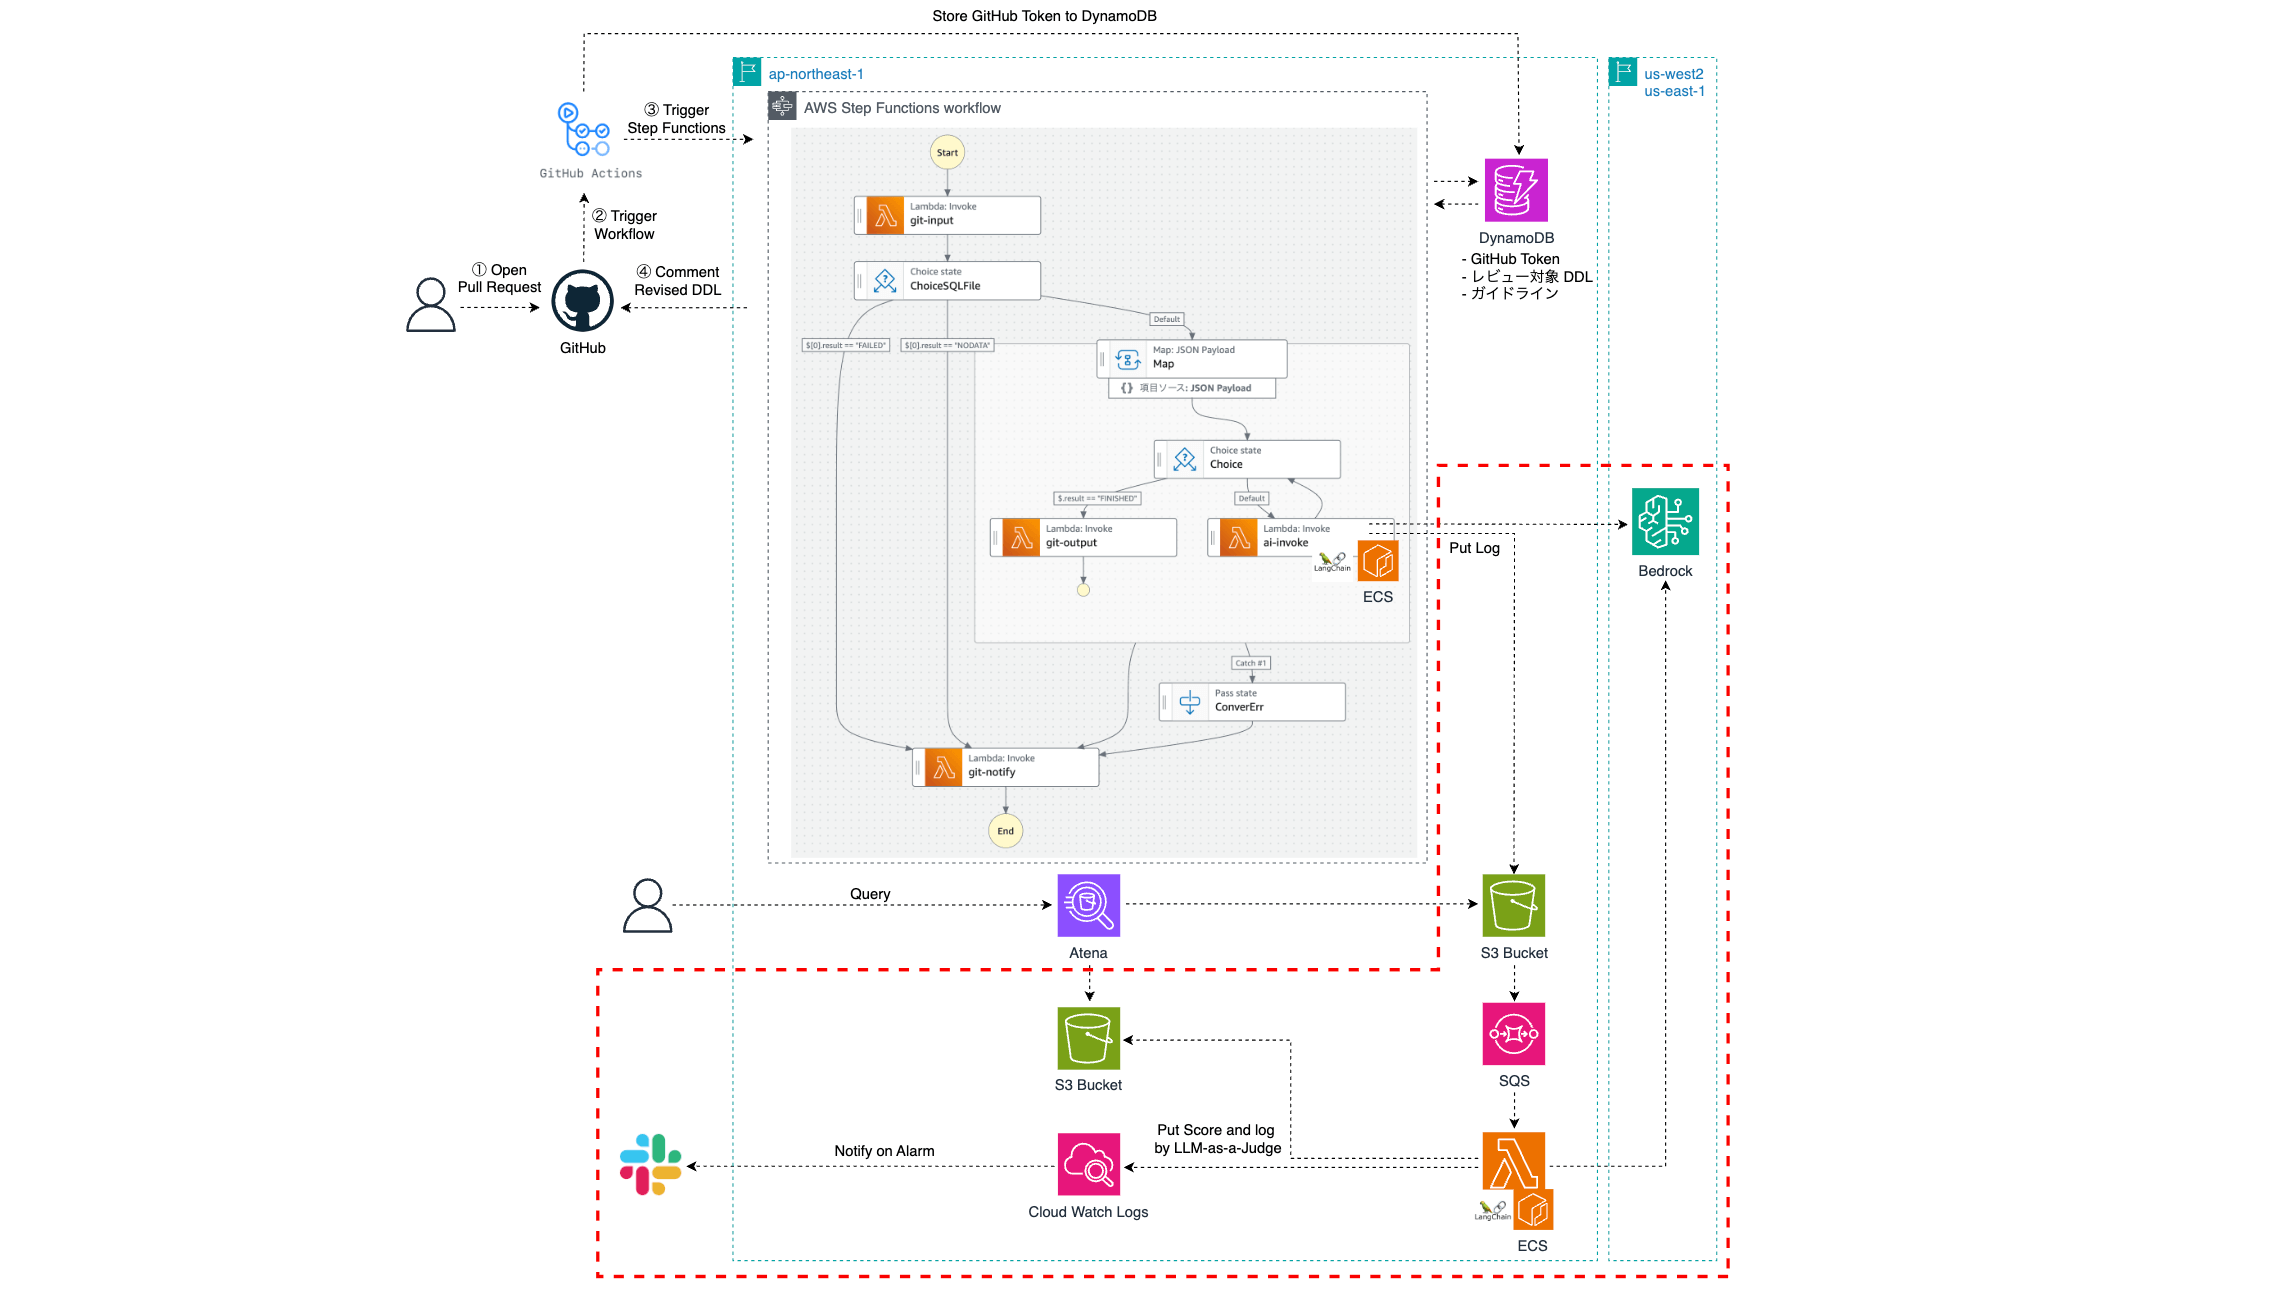Click the Slack logo
The image size is (2272, 1294).
click(651, 1165)
